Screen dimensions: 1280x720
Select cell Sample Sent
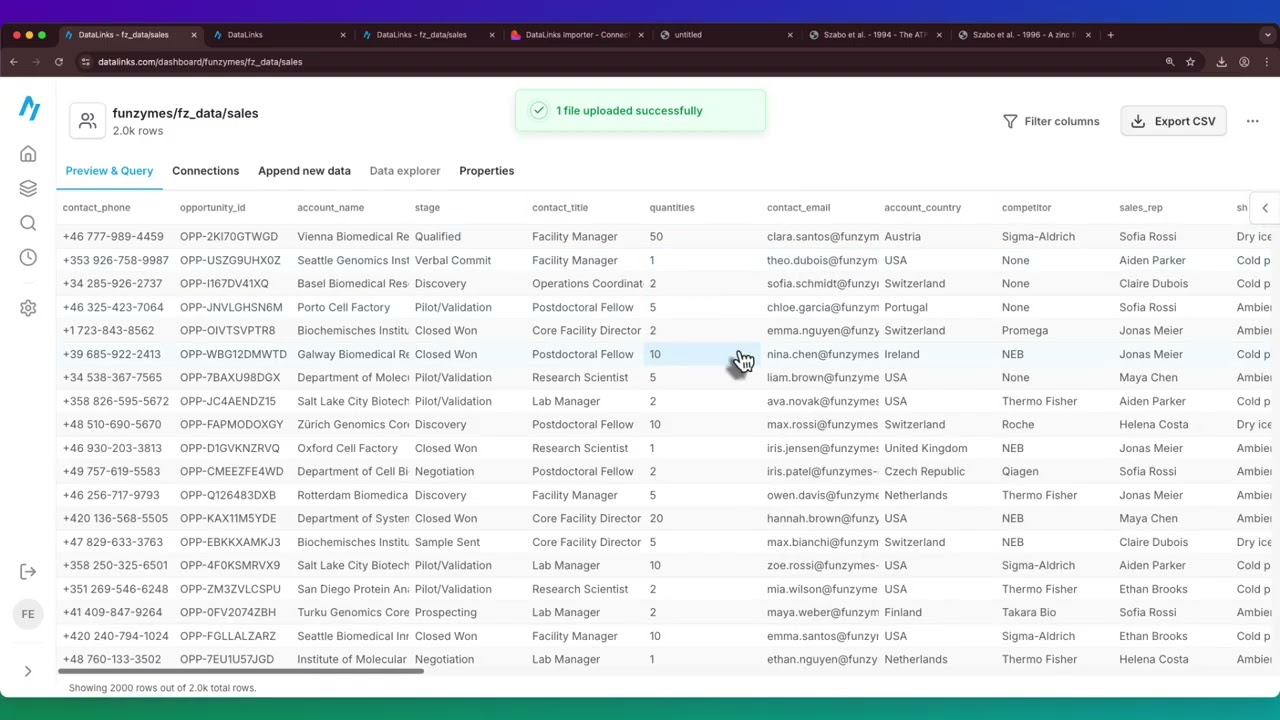pos(447,542)
